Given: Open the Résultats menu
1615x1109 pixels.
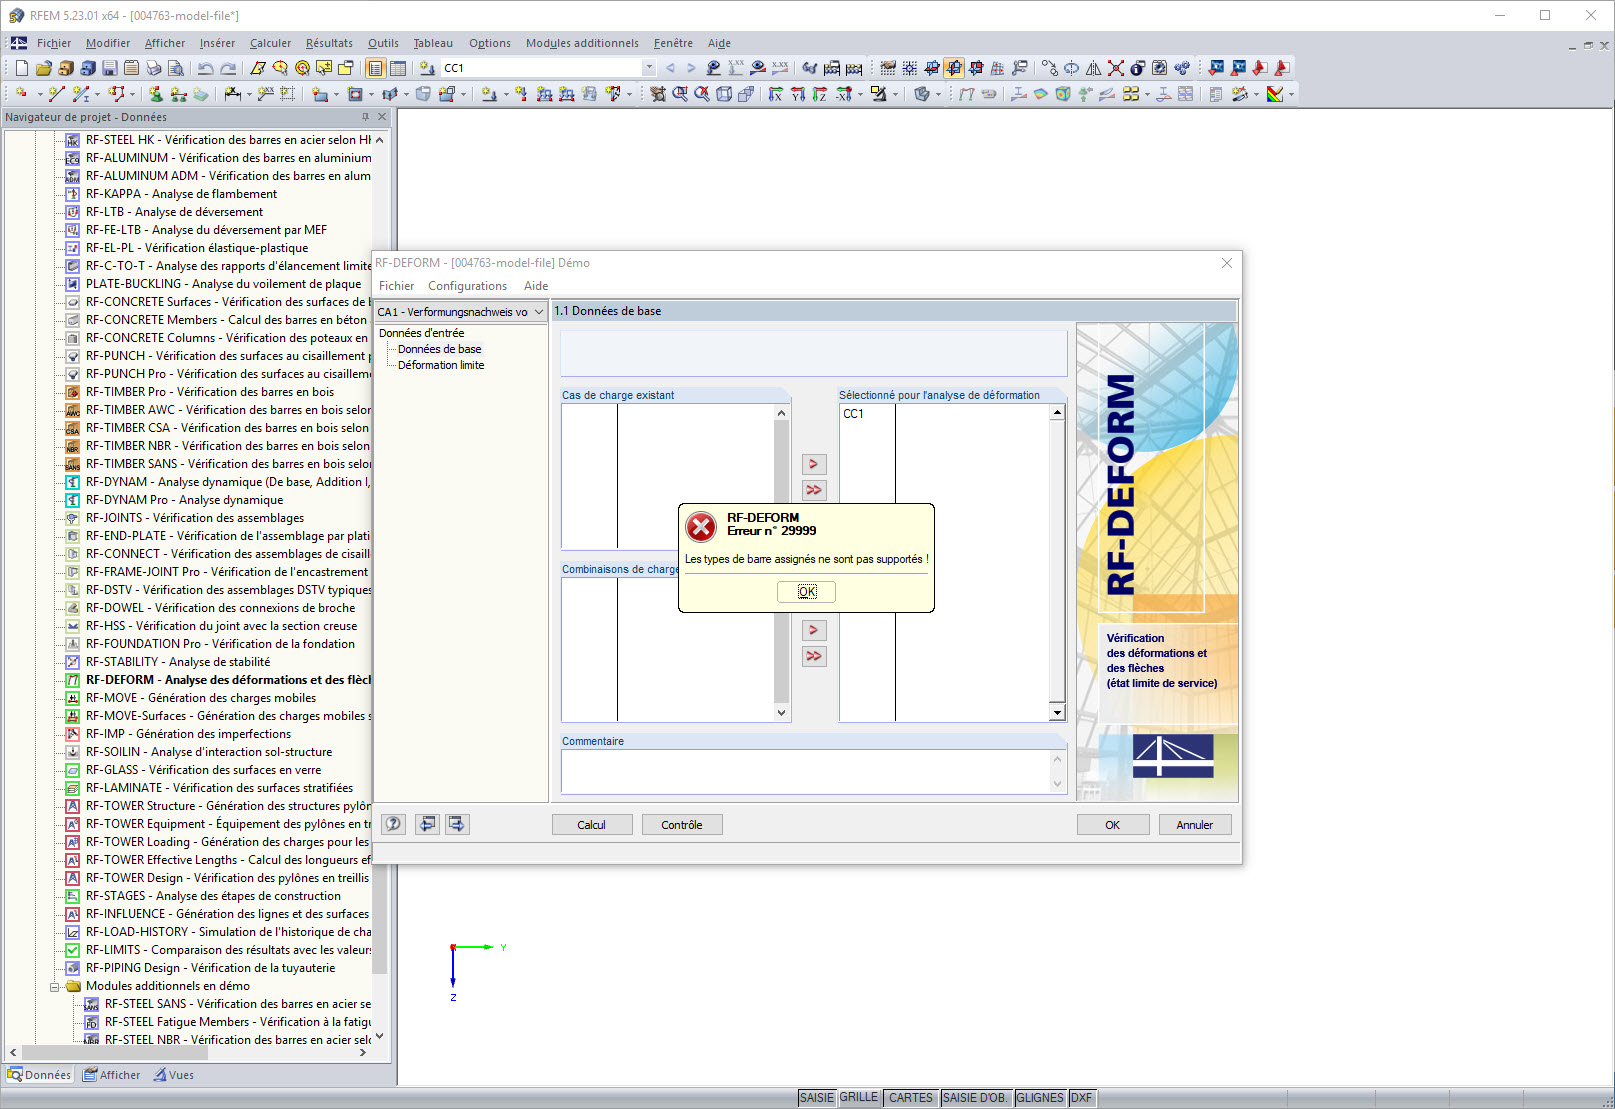Looking at the screenshot, I should point(329,43).
